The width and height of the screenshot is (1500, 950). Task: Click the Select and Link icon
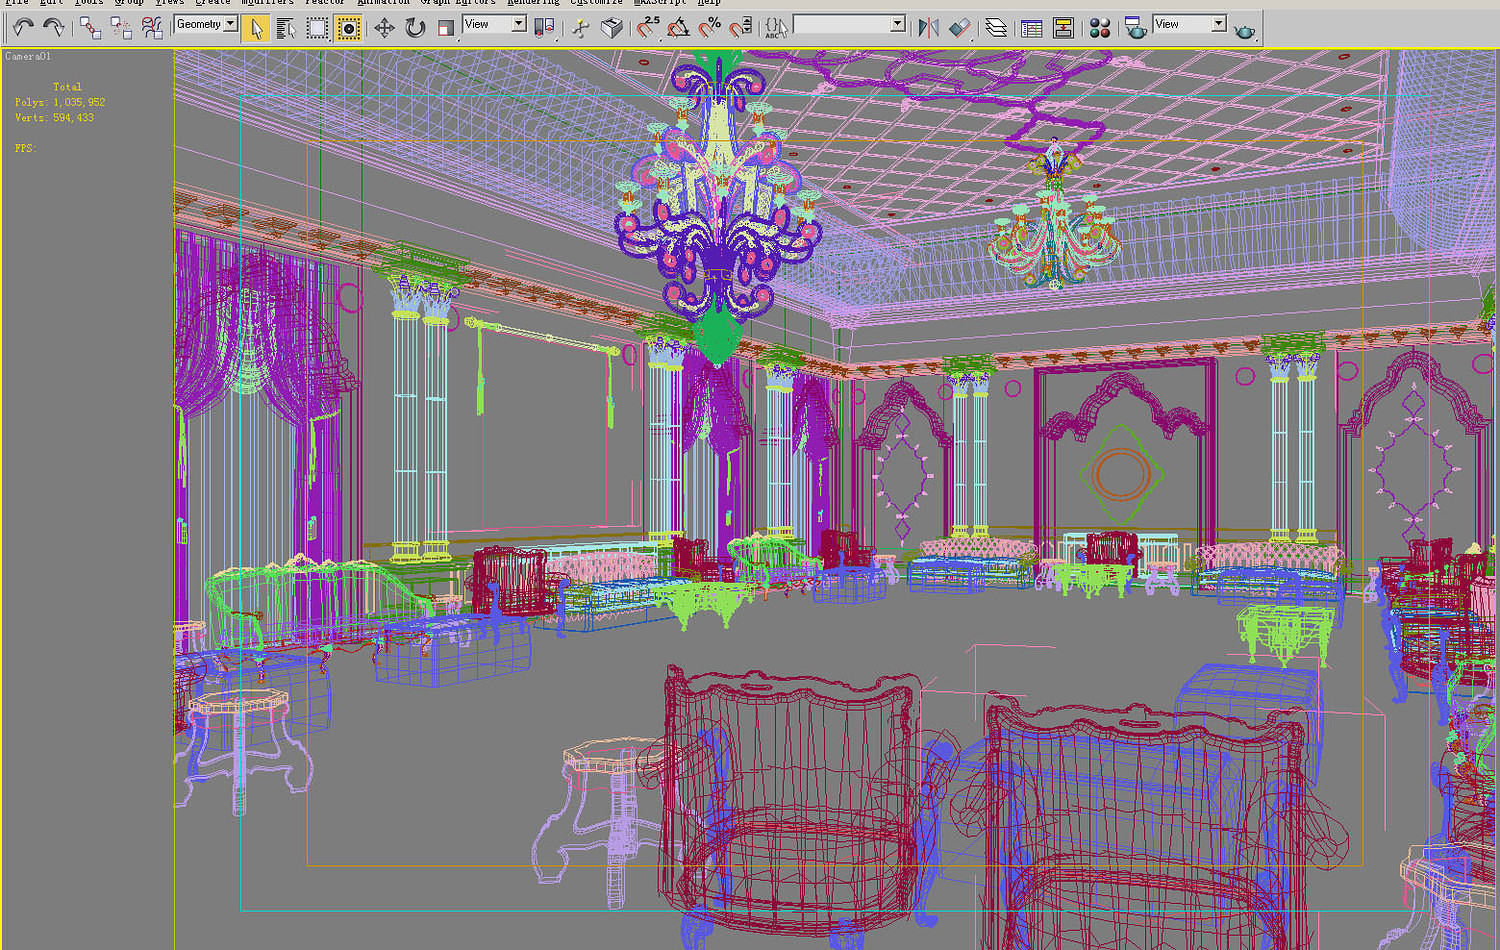90,28
